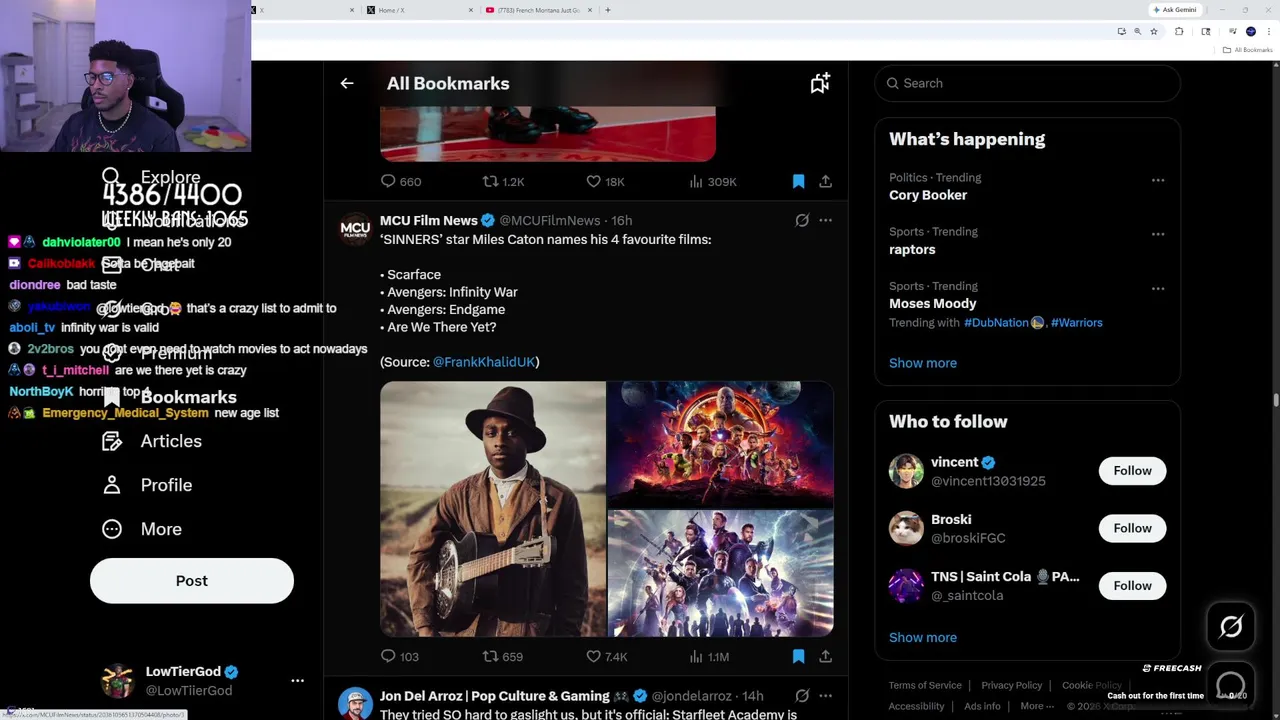Open Broski's profile picture

[x=906, y=528]
